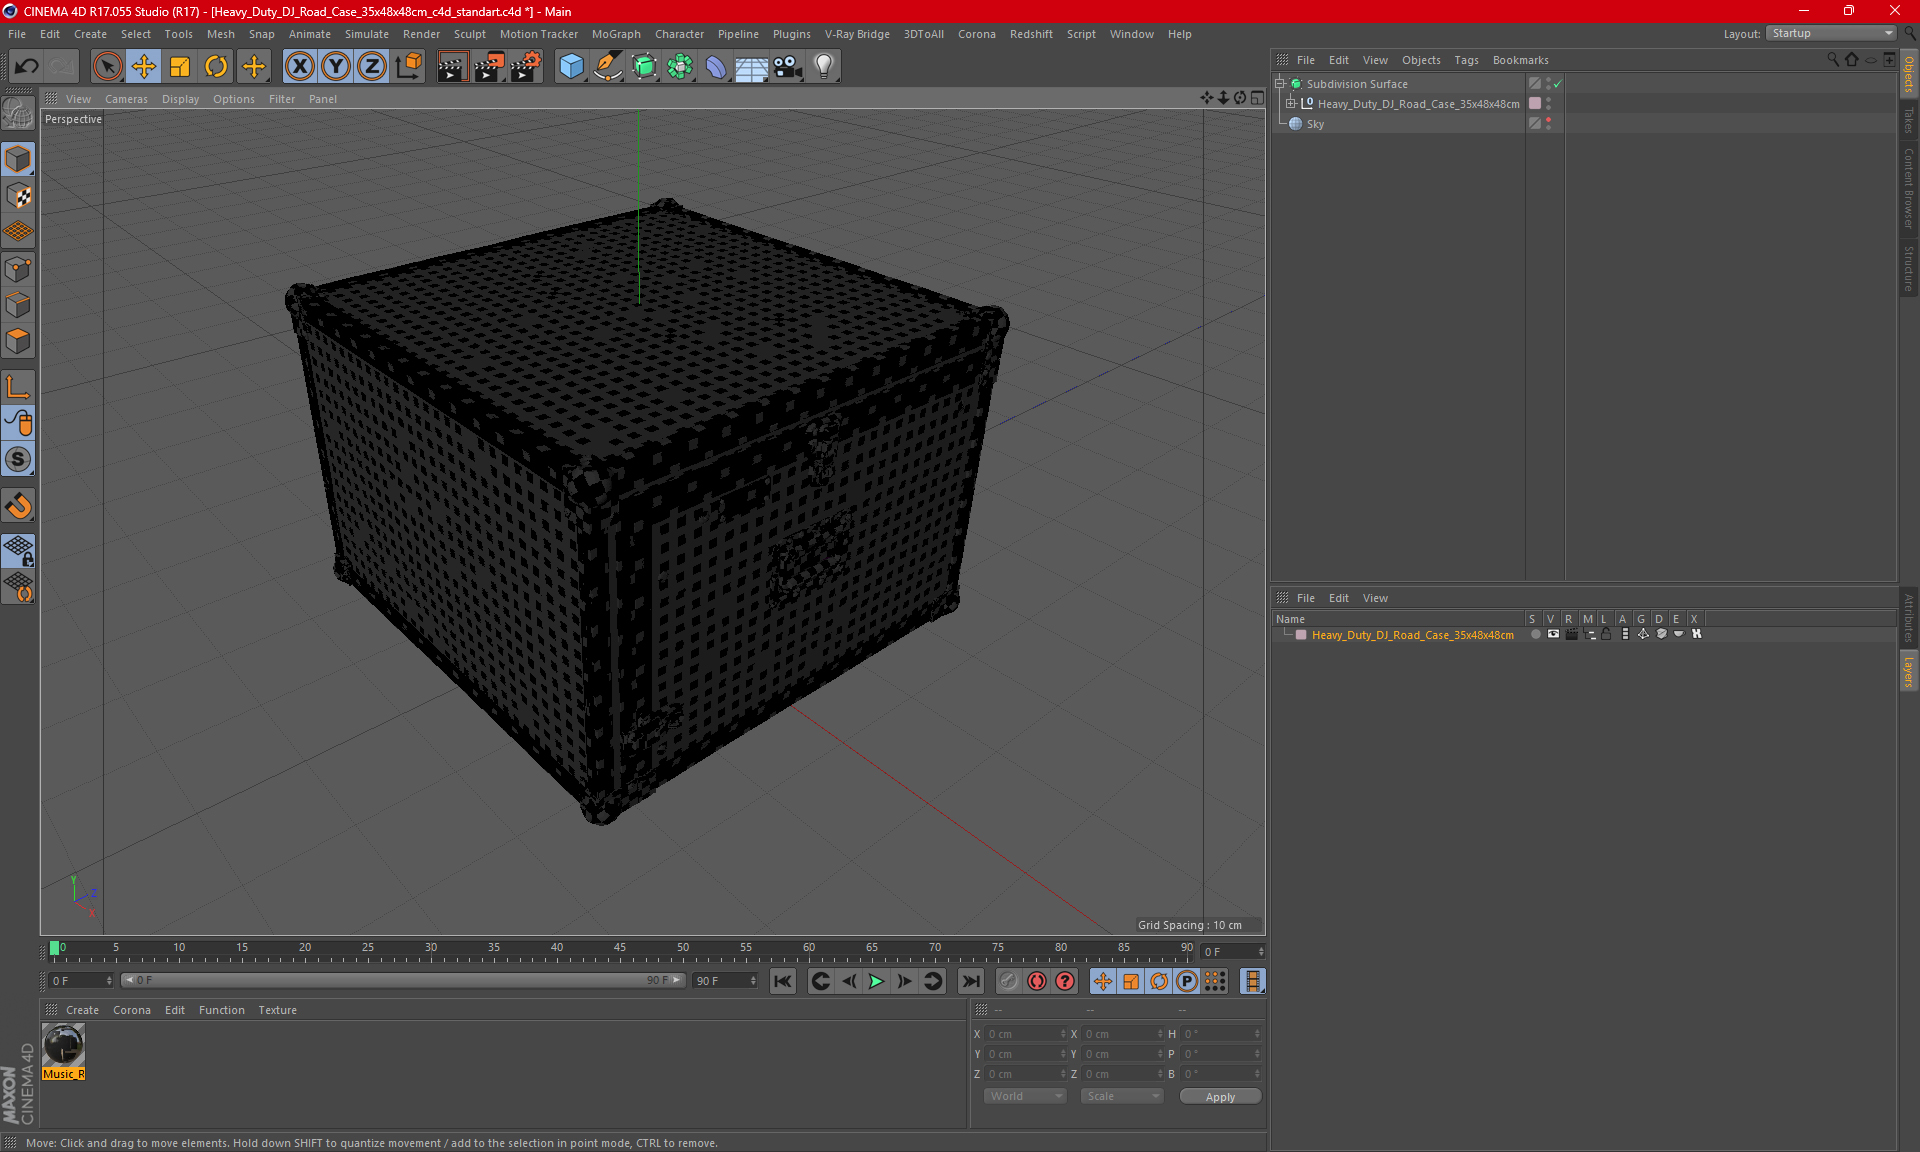Open Edit Render Settings icon
This screenshot has width=1920, height=1152.
[526, 67]
